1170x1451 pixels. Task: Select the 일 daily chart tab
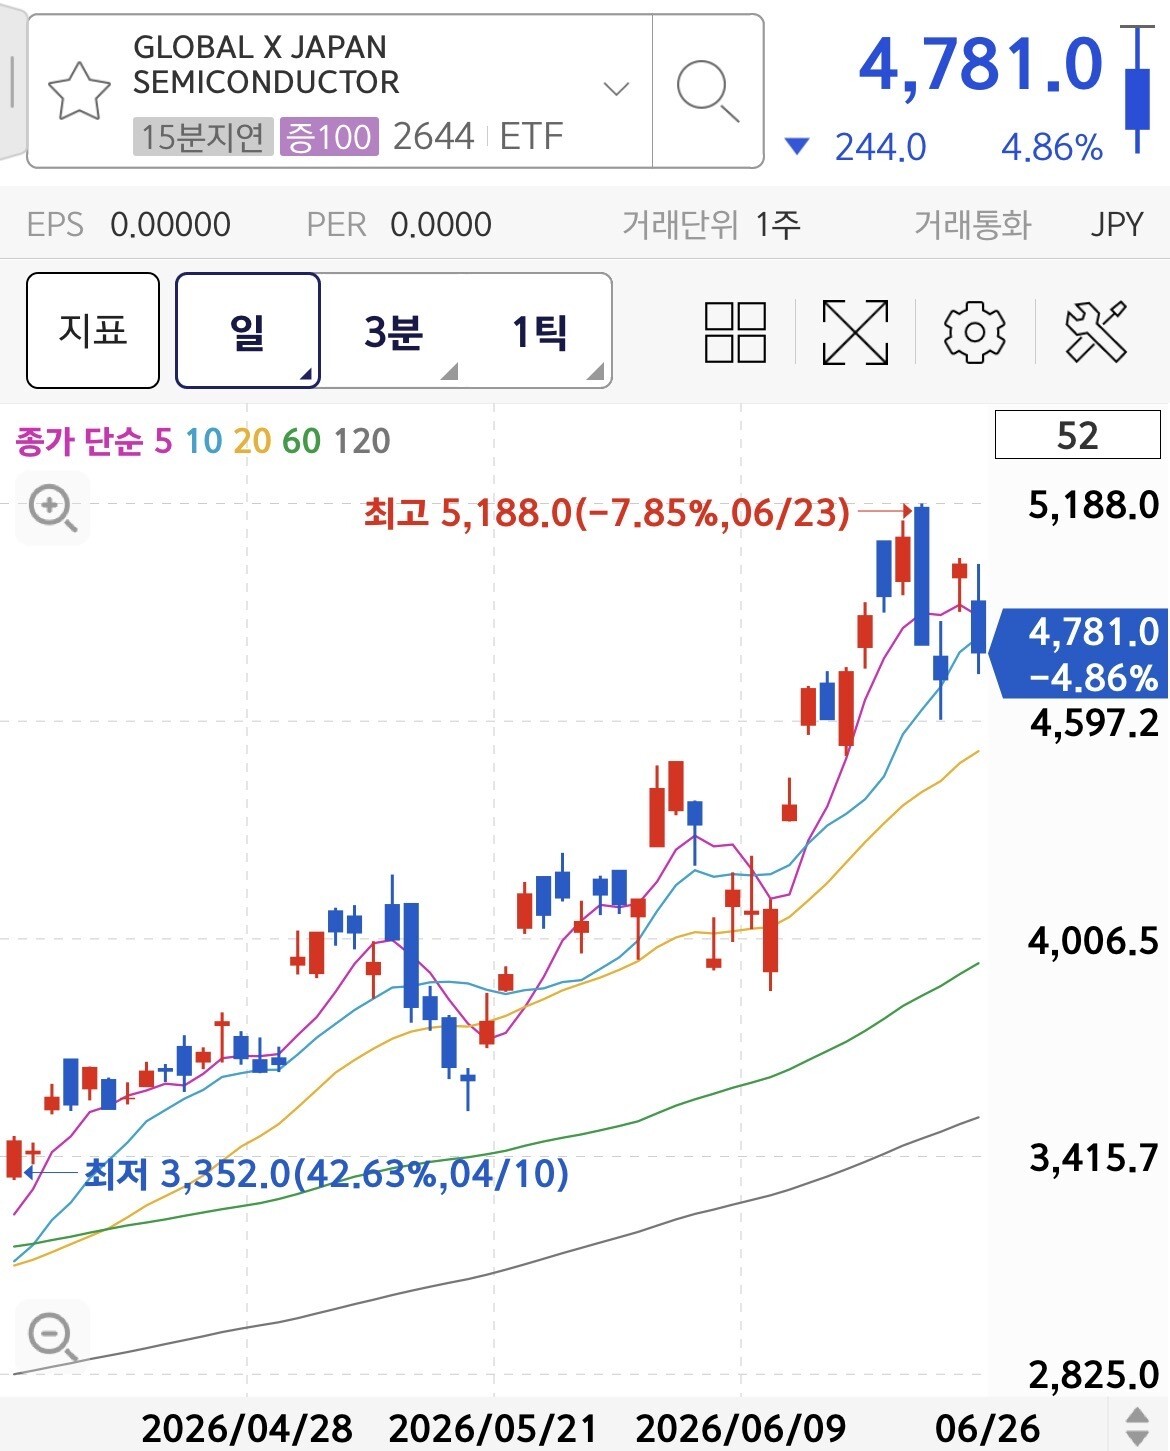pos(248,330)
